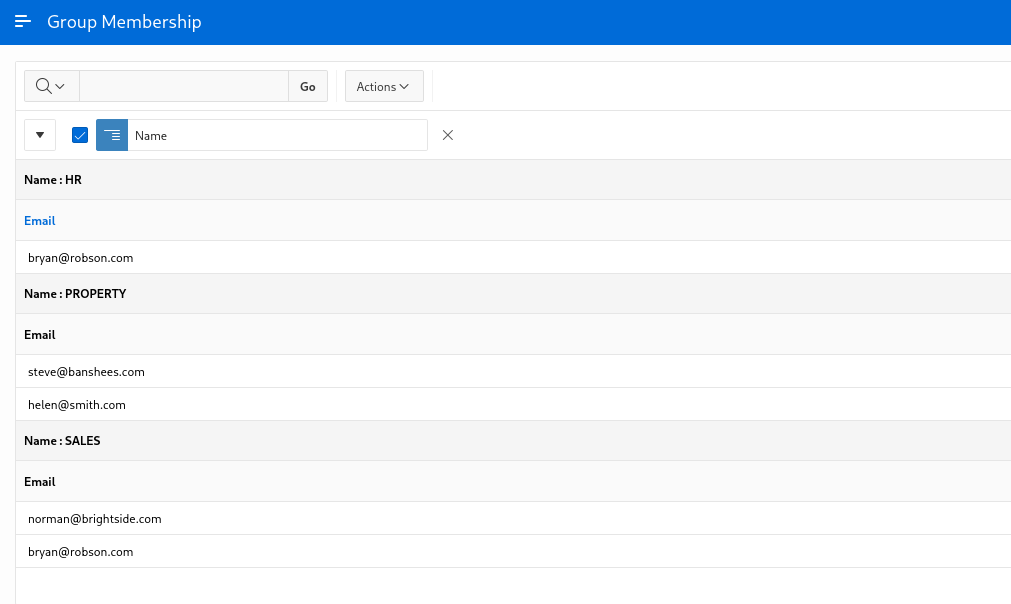Viewport: 1011px width, 604px height.
Task: Click the norman@brightside.com row
Action: pyautogui.click(x=95, y=519)
